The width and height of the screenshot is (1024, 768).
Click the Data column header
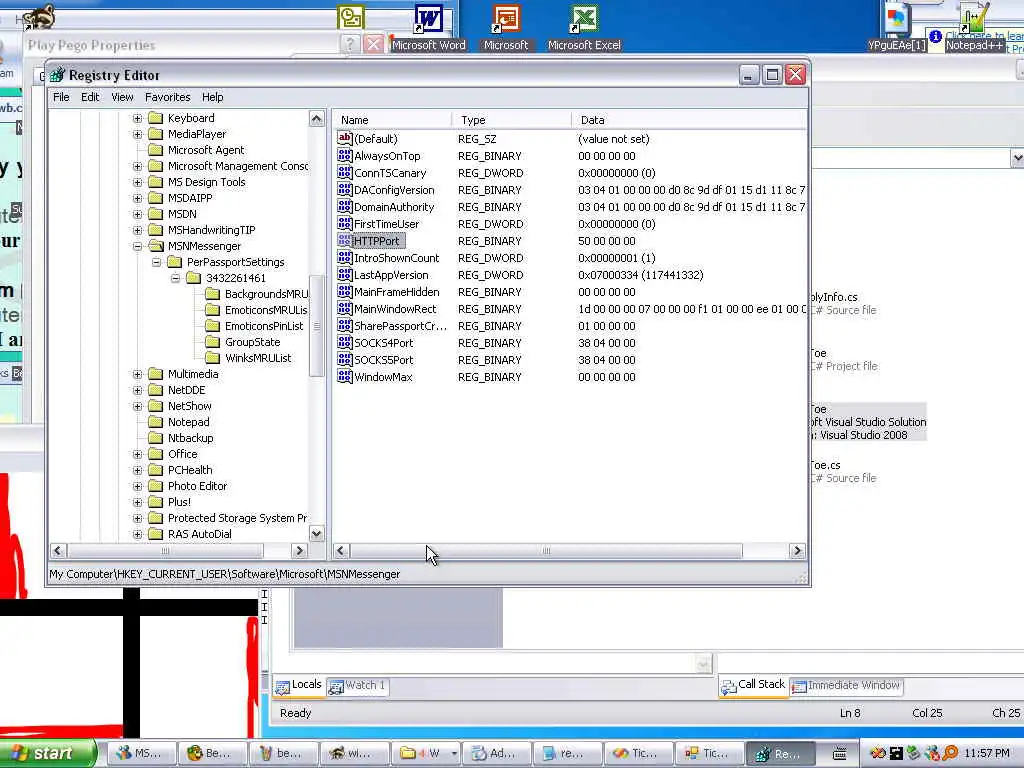(689, 120)
